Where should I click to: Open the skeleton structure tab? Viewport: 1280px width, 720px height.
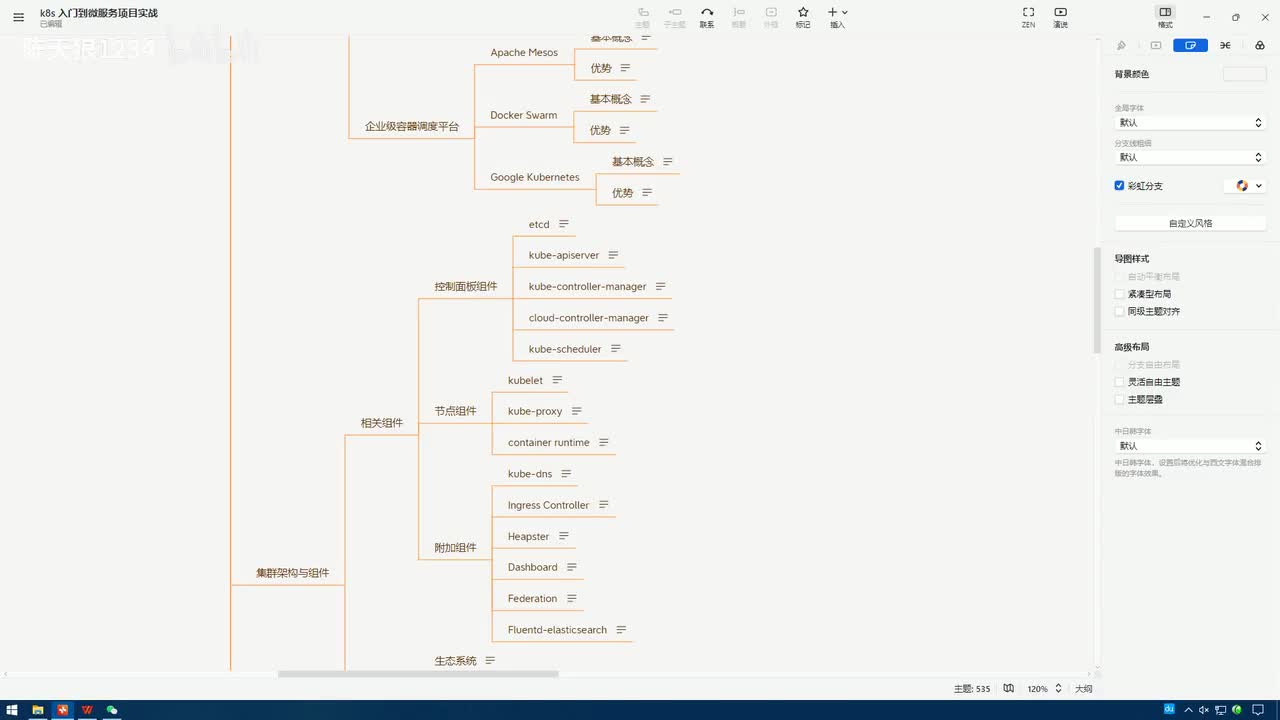(x=1225, y=45)
